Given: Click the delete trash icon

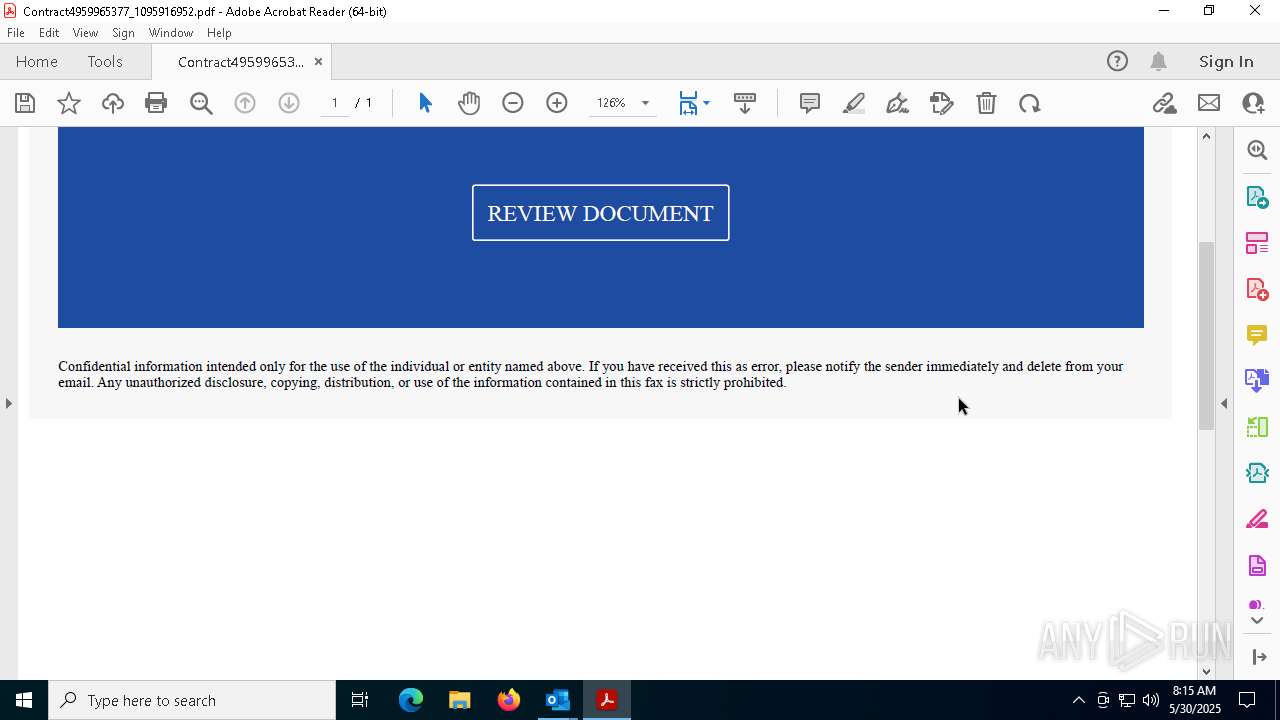Looking at the screenshot, I should 986,103.
